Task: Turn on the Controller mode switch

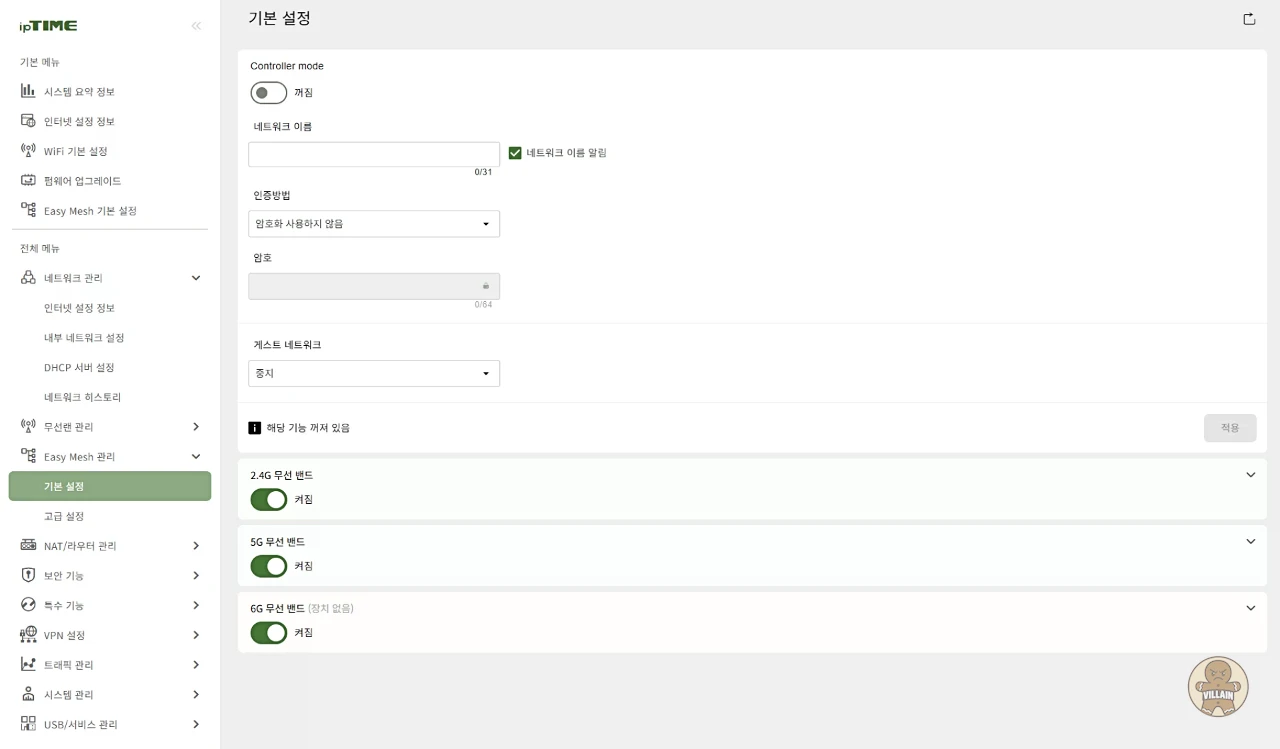Action: click(x=269, y=93)
